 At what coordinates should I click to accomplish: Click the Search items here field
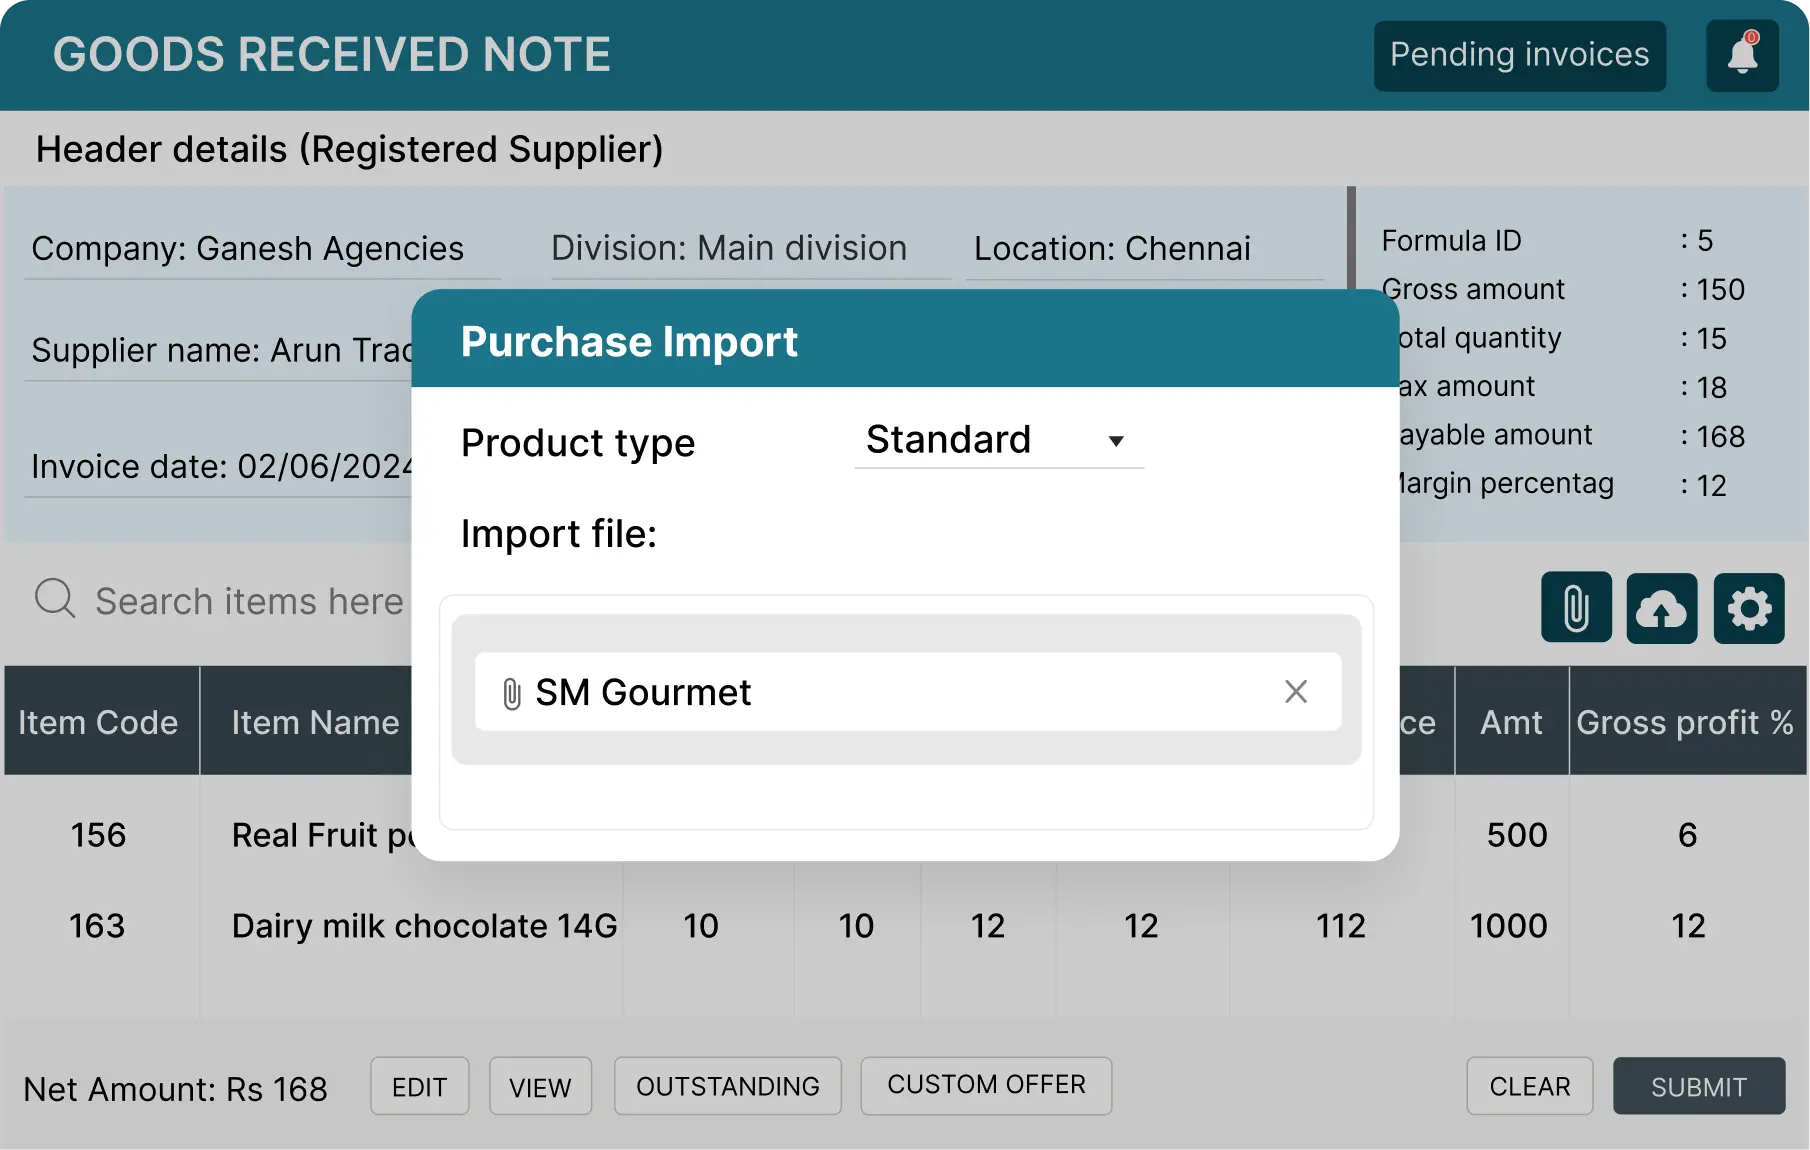(x=248, y=600)
